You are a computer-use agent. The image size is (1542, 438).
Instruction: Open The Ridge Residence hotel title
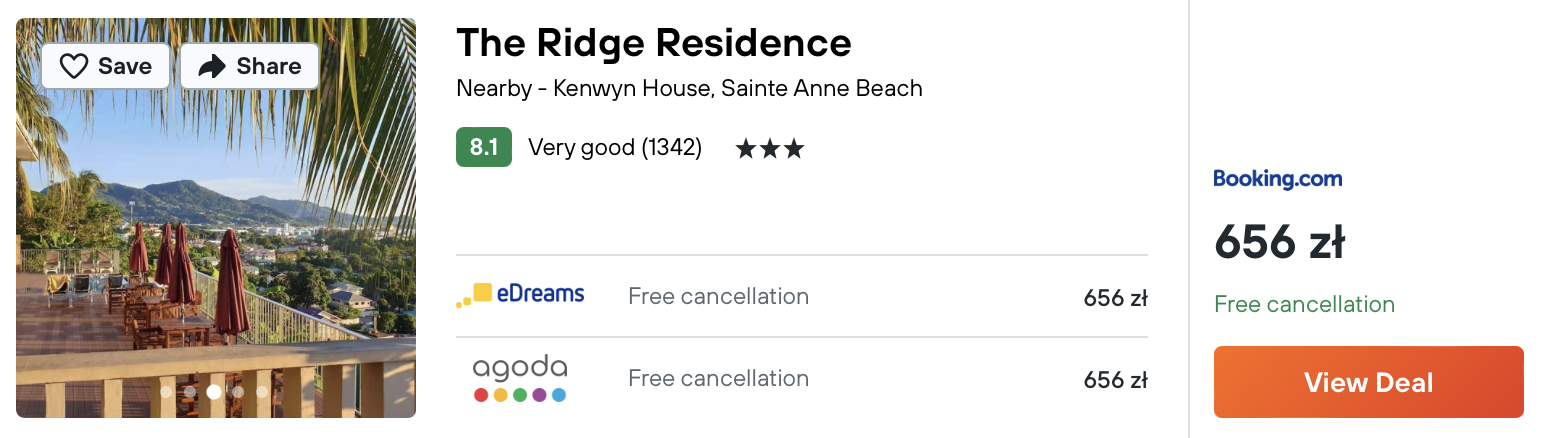coord(654,42)
